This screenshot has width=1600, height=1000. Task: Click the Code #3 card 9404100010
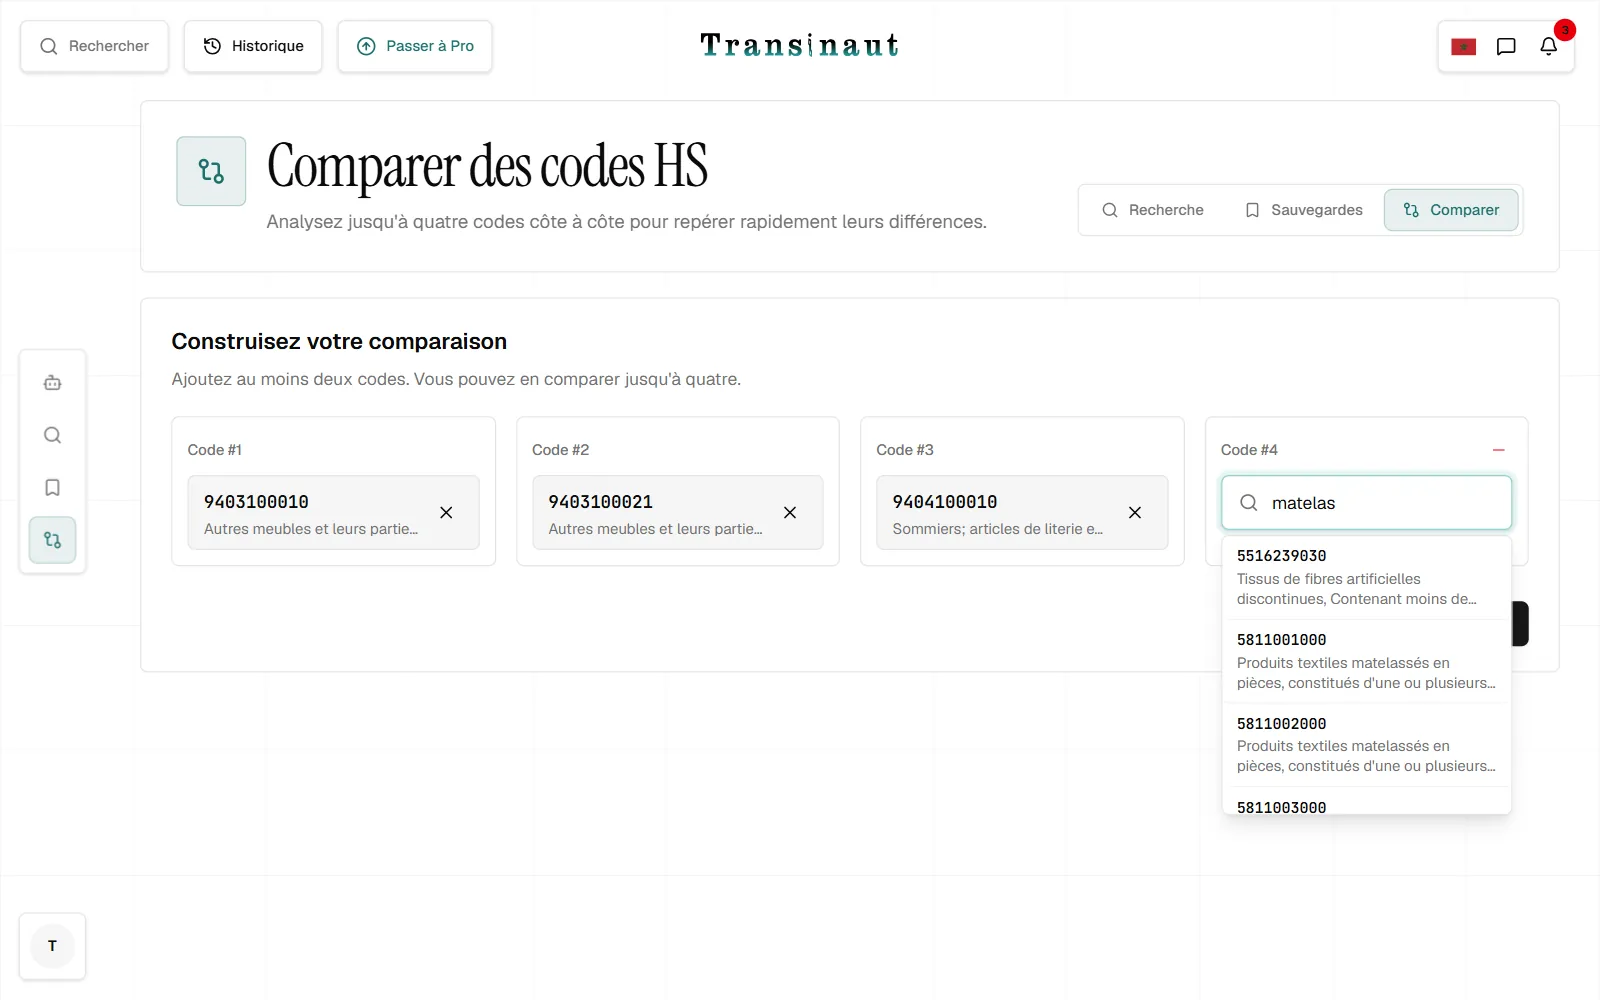point(1022,513)
